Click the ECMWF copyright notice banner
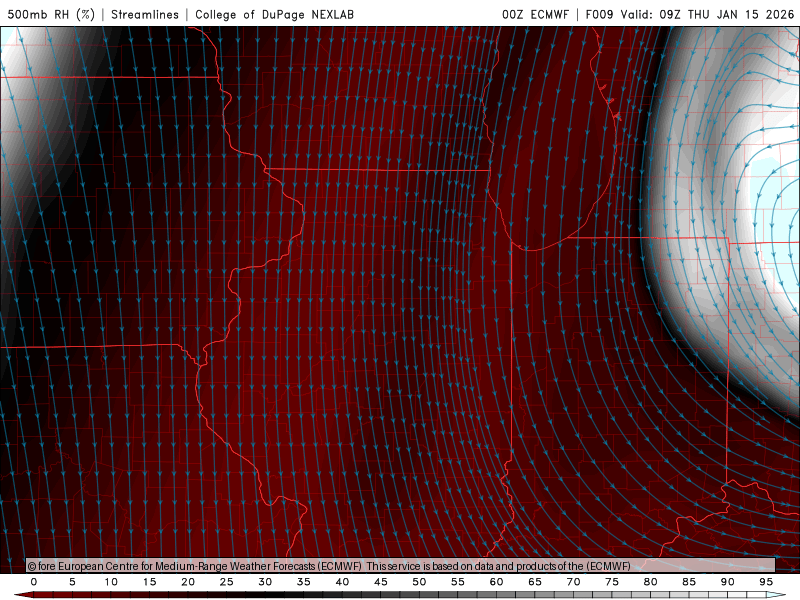800x600 pixels. [401, 566]
